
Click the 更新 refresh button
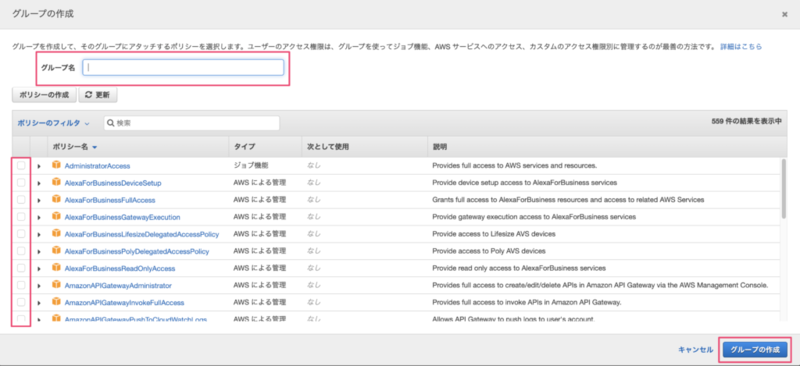coord(98,95)
